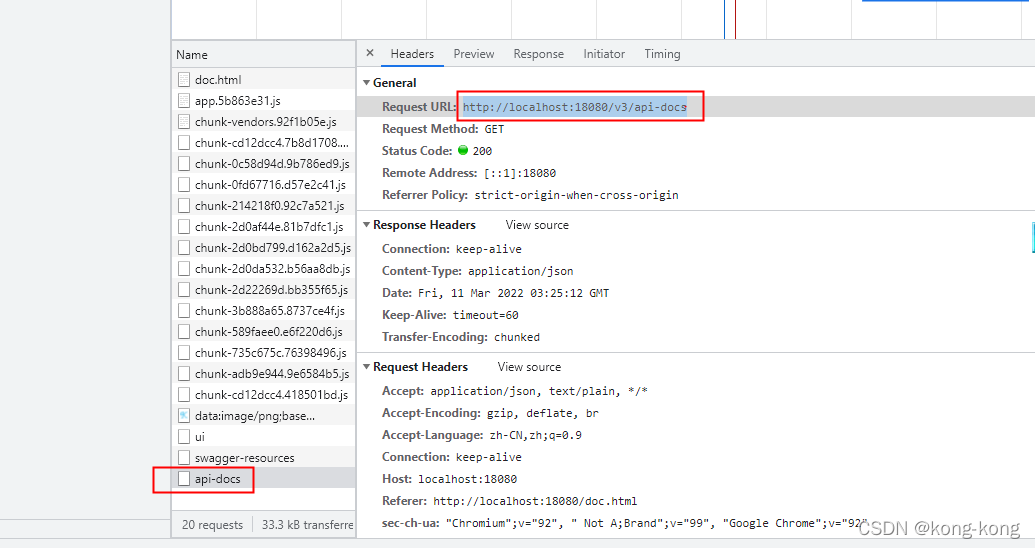Screen dimensions: 1035x548
Task: Click the ui request file icon
Action: (184, 436)
